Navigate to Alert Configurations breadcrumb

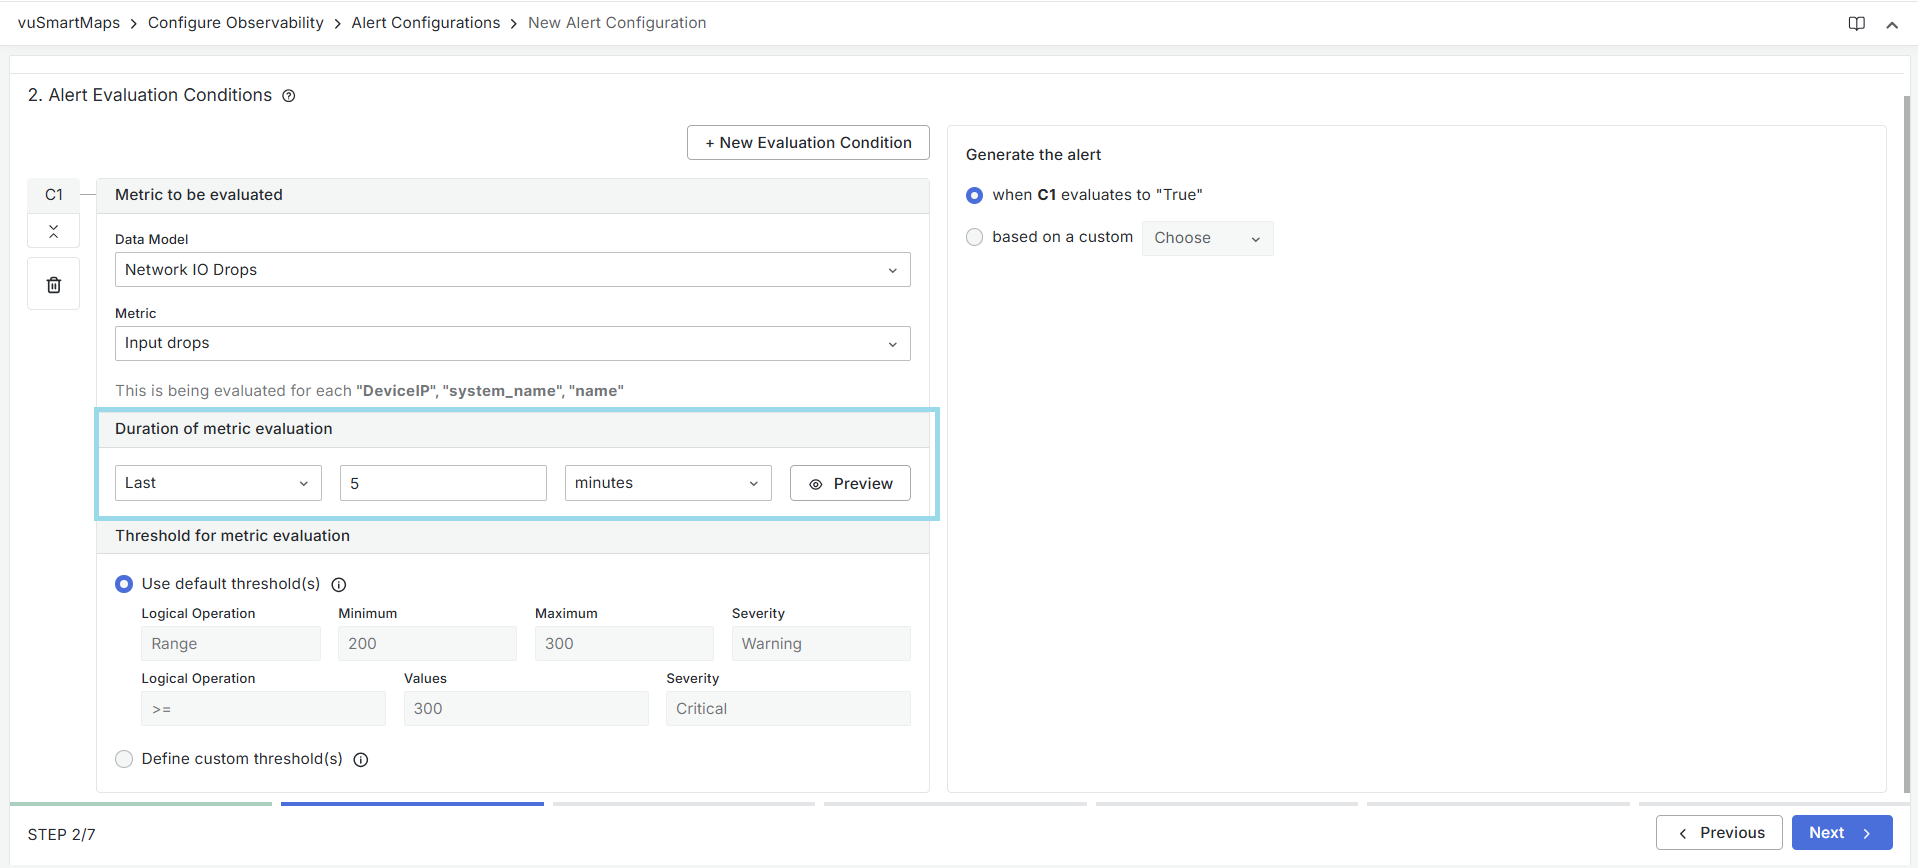tap(425, 23)
